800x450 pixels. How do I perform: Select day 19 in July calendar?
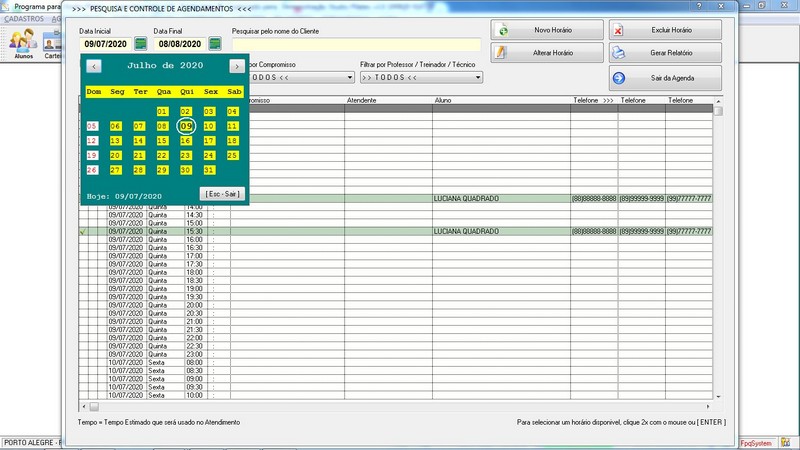[92, 156]
